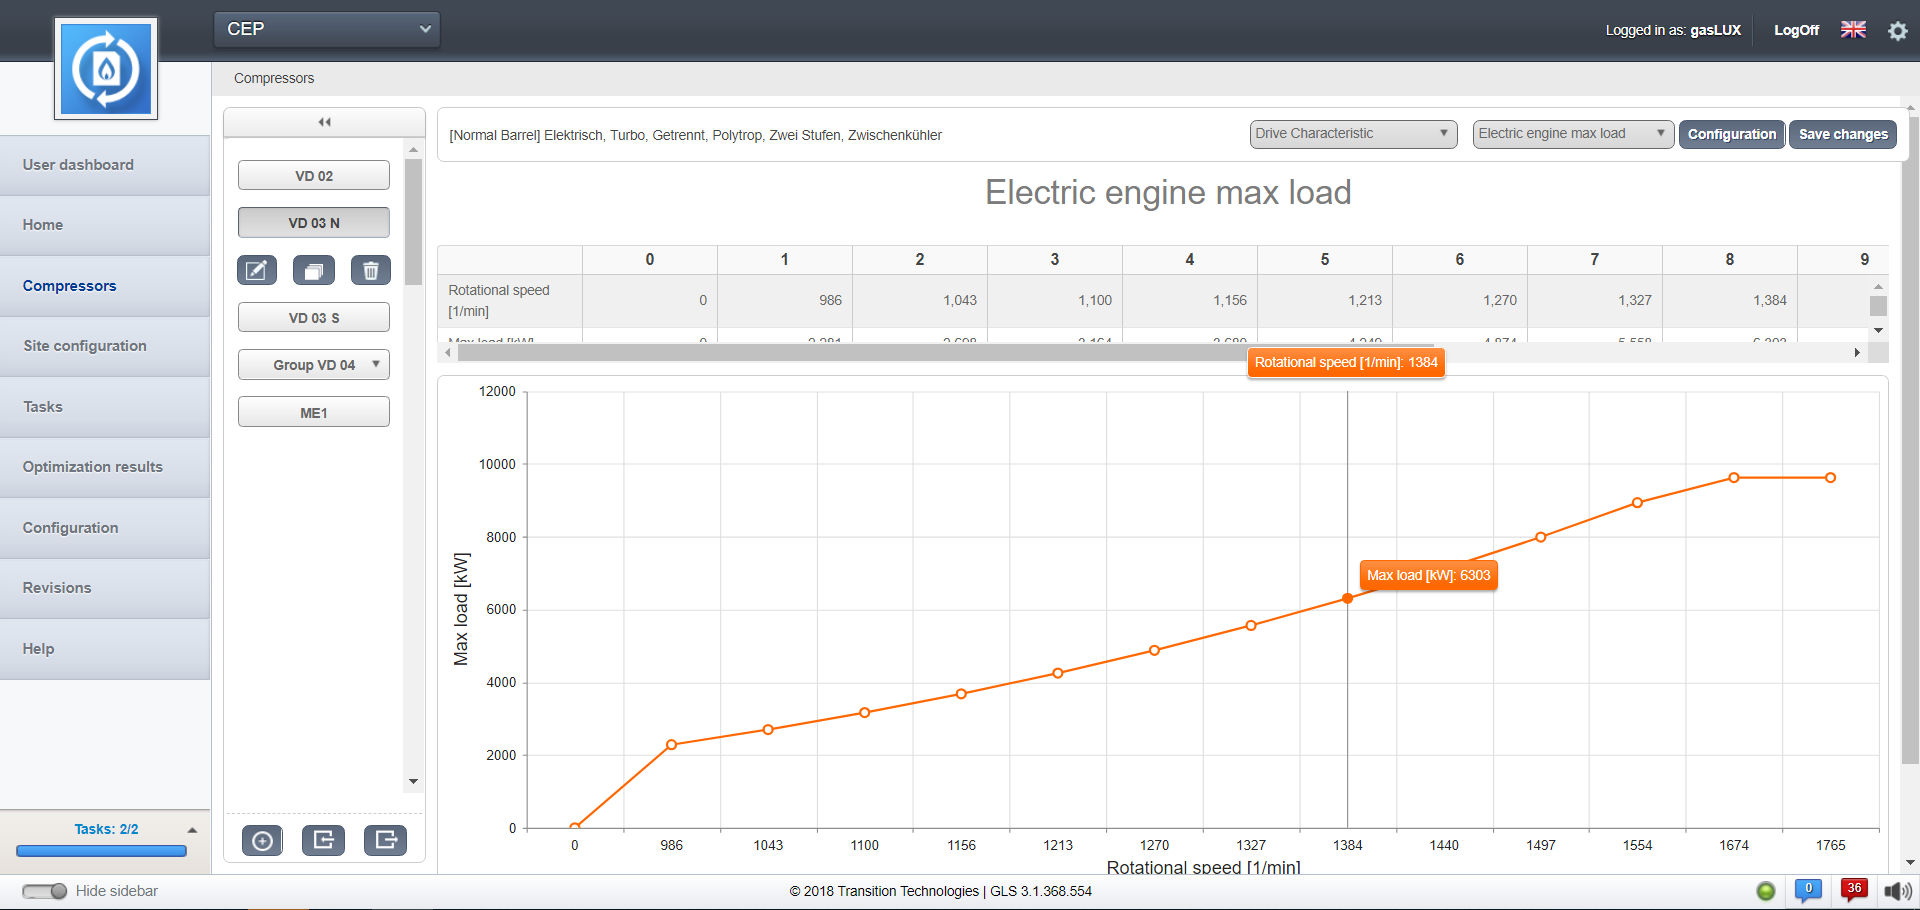Click the edit compressor pencil icon
The image size is (1920, 910).
[x=257, y=270]
